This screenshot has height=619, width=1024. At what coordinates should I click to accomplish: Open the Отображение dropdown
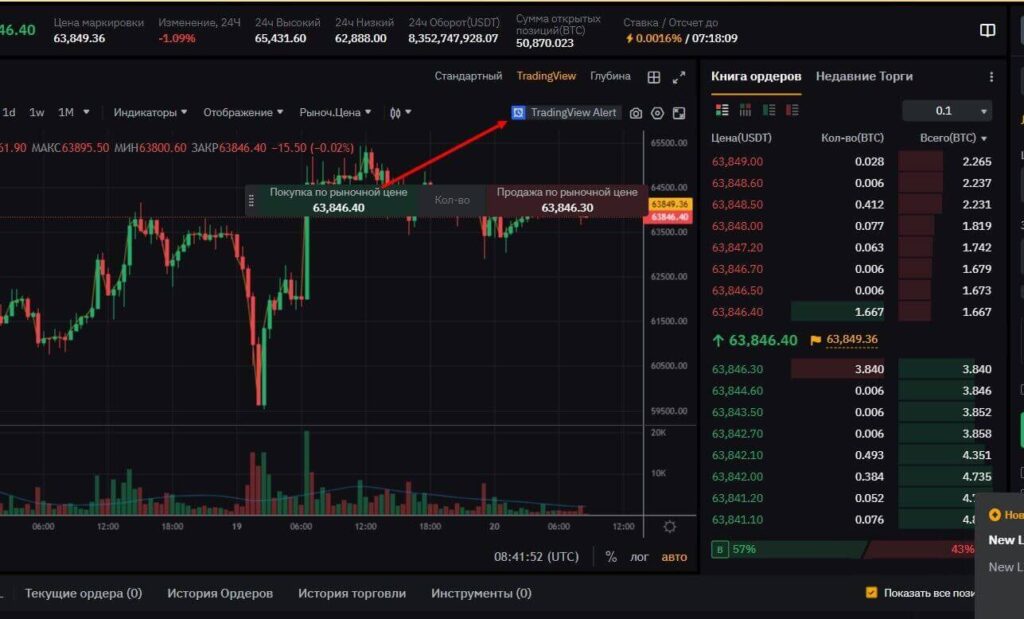243,112
